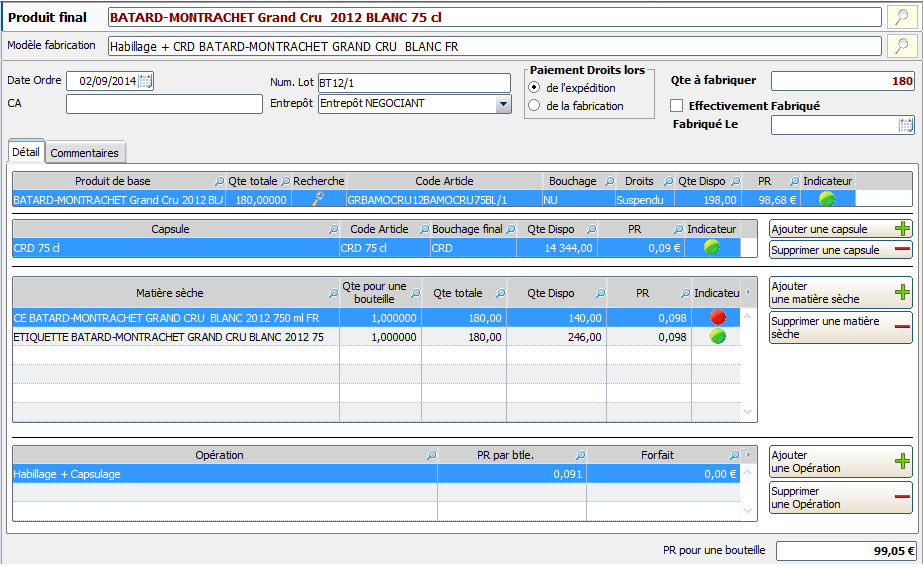The height and width of the screenshot is (567, 923).
Task: Click the Qte Dispo search icon in product table
Action: coord(735,181)
